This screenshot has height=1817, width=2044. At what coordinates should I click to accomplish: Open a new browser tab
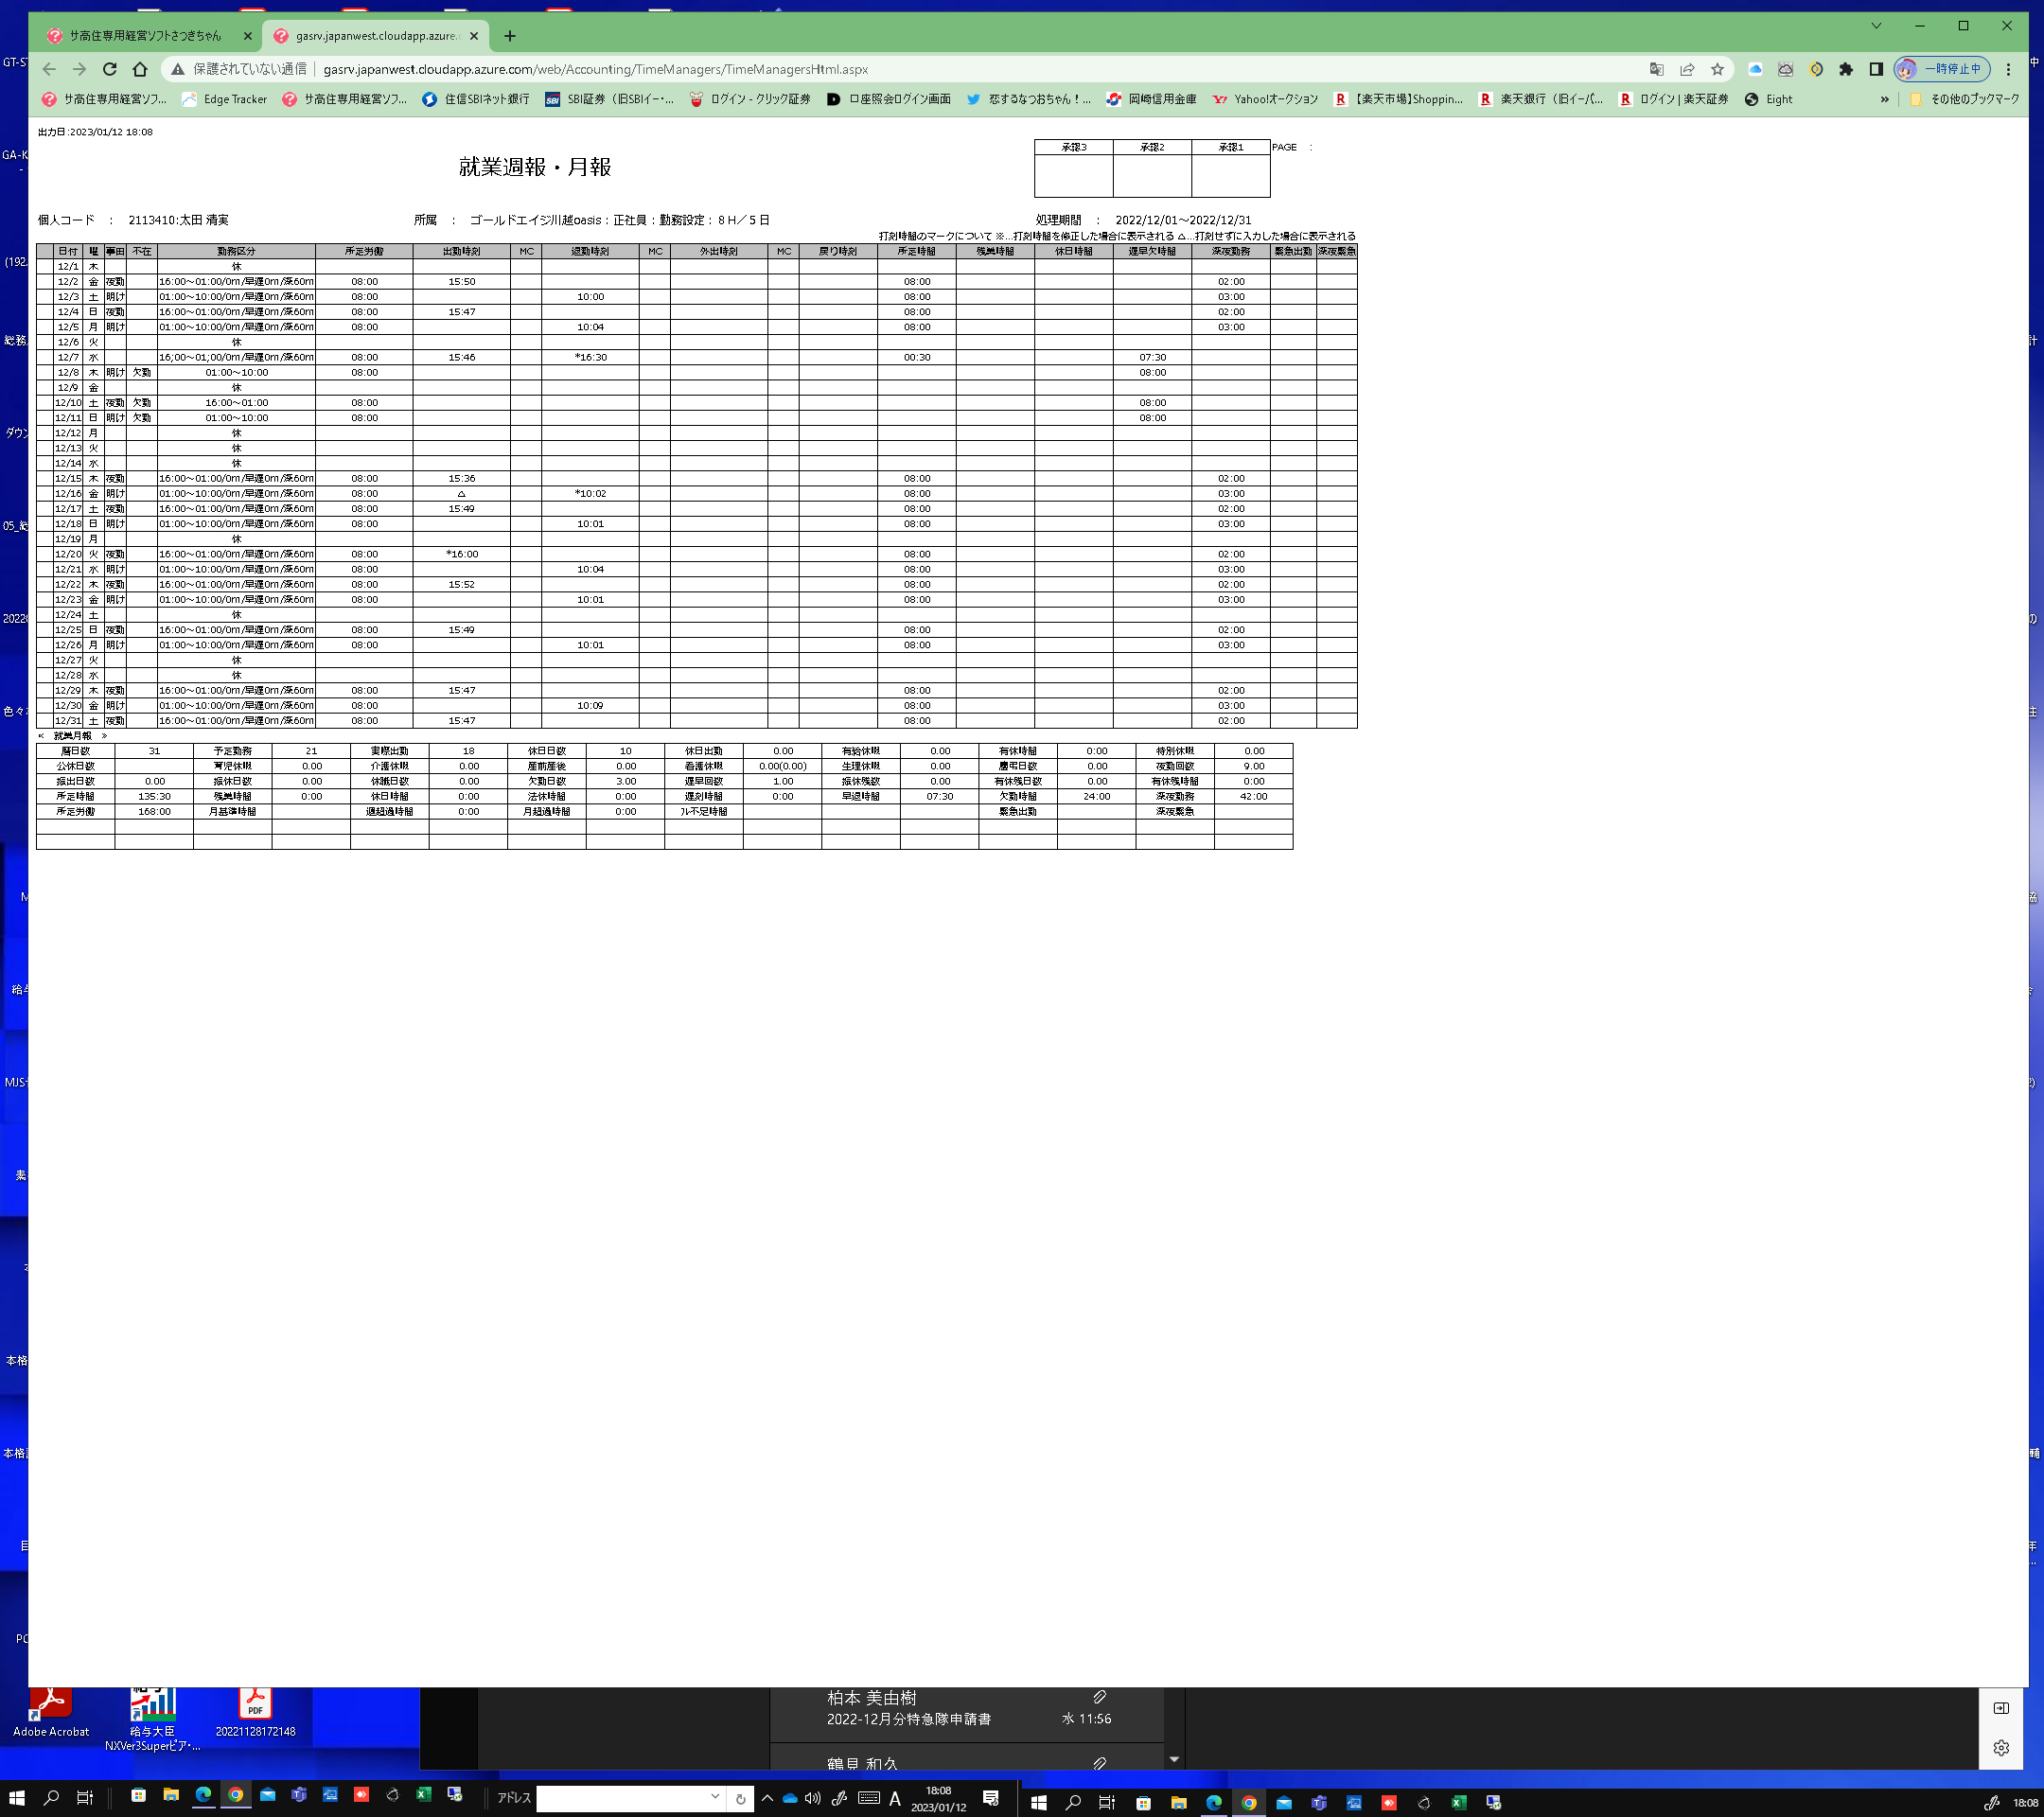point(510,36)
